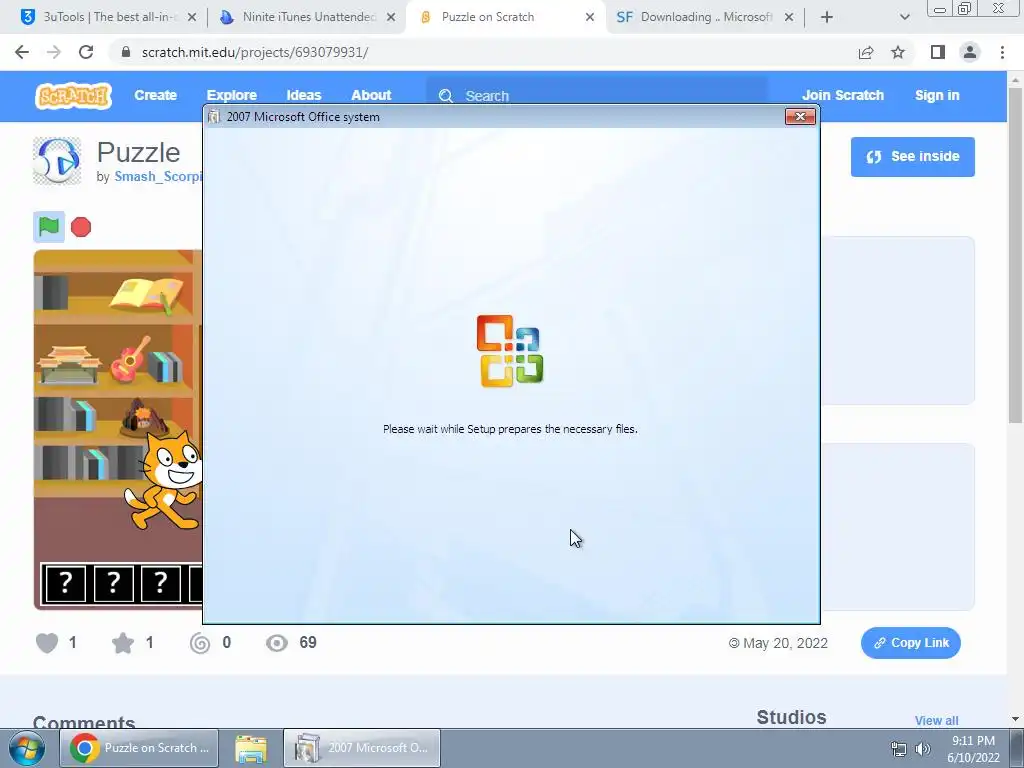Open the tab search chevron

click(x=904, y=17)
